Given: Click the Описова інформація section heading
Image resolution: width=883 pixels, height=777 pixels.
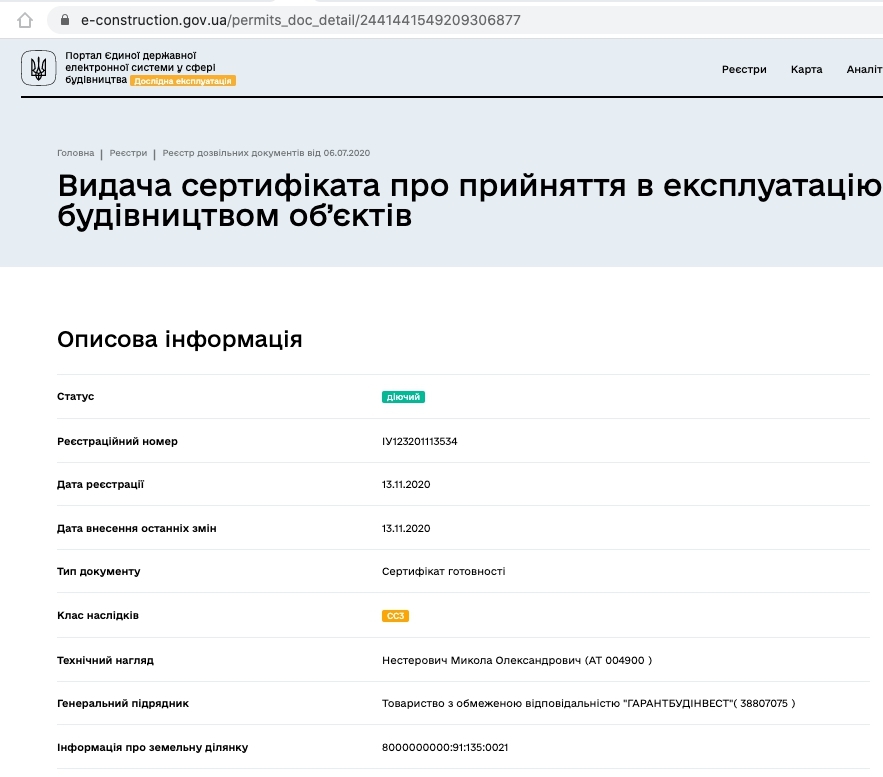Looking at the screenshot, I should pyautogui.click(x=180, y=340).
